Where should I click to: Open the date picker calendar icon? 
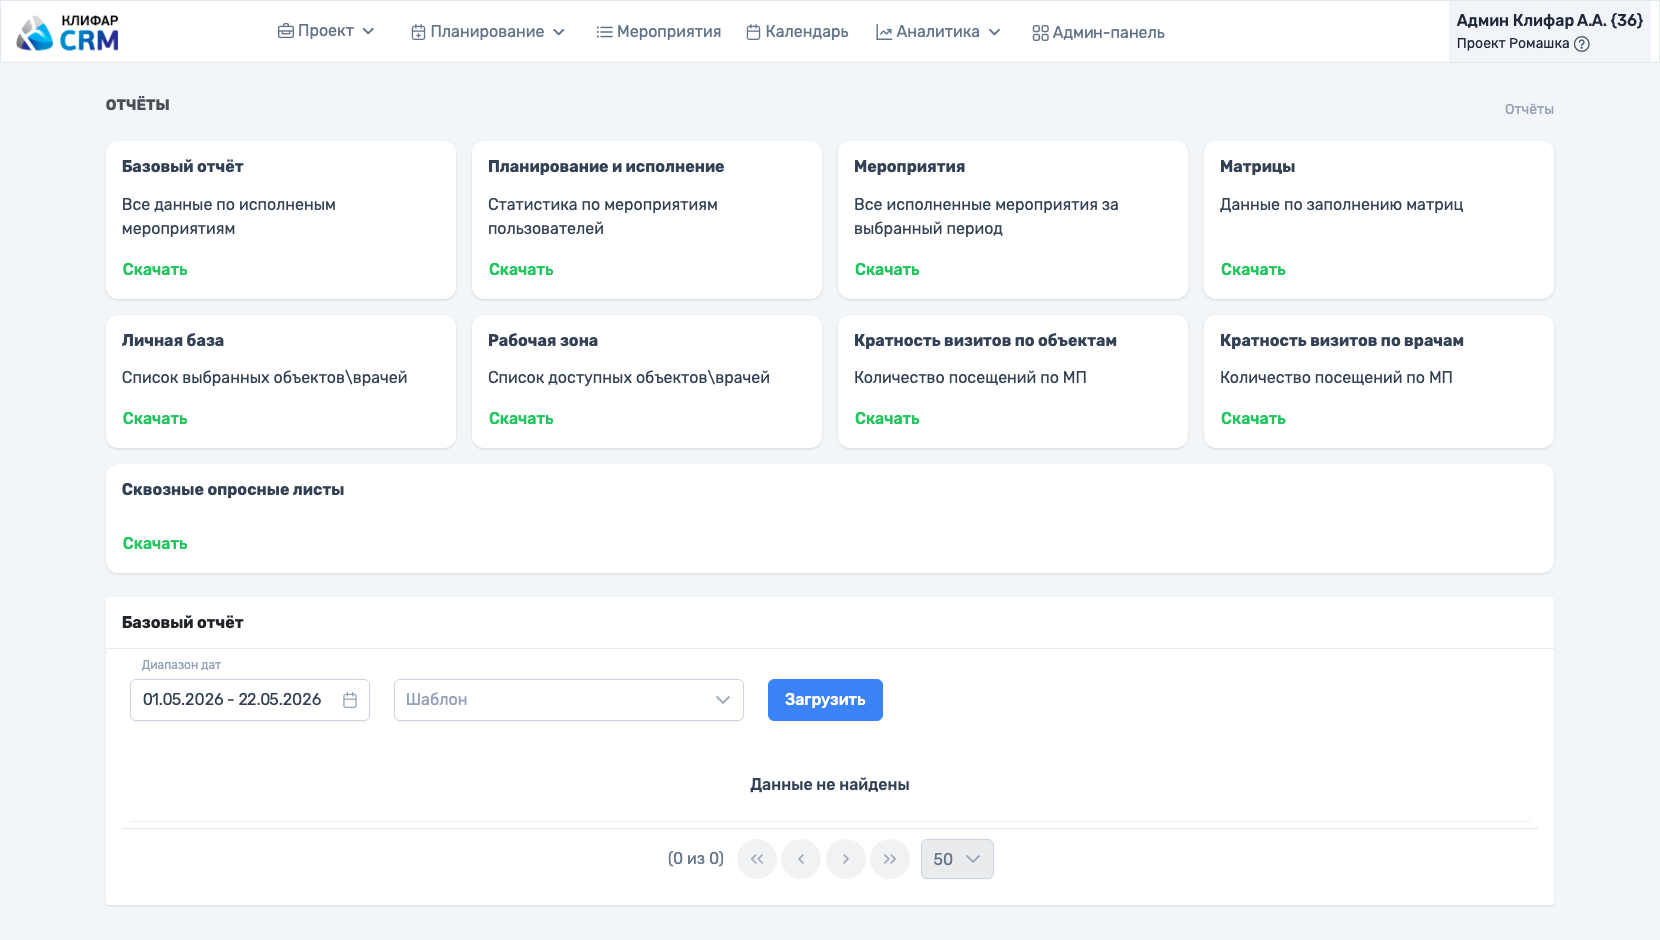(350, 700)
